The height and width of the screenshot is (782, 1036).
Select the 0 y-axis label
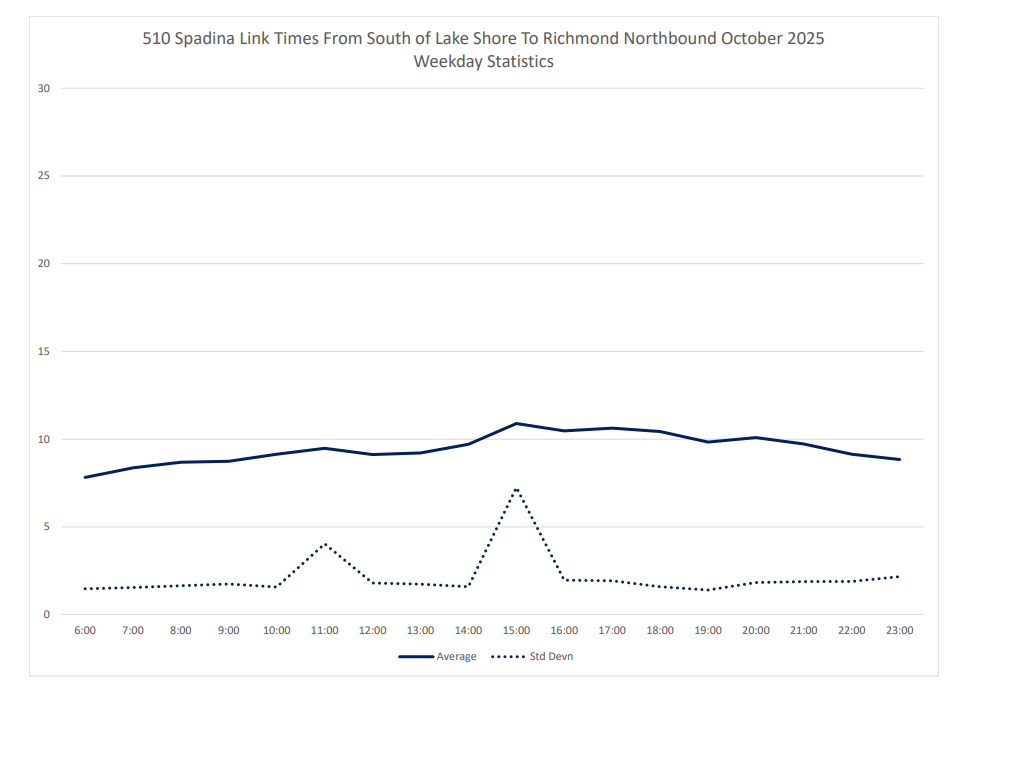coord(46,614)
